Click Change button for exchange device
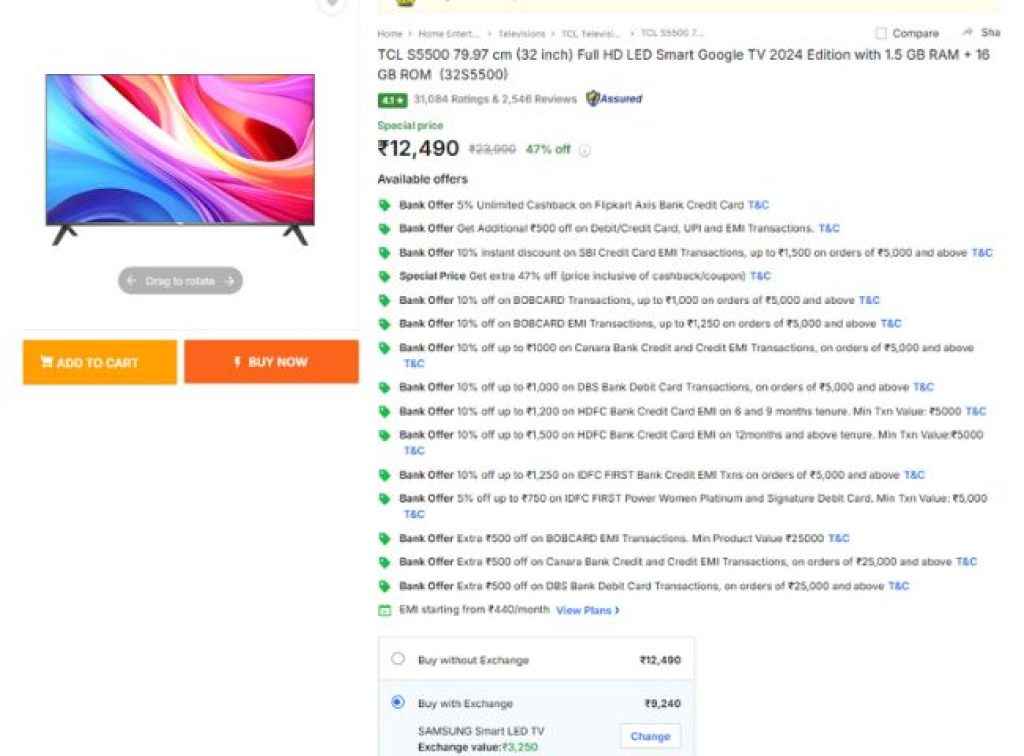Viewport: 1024px width, 756px height. 650,736
